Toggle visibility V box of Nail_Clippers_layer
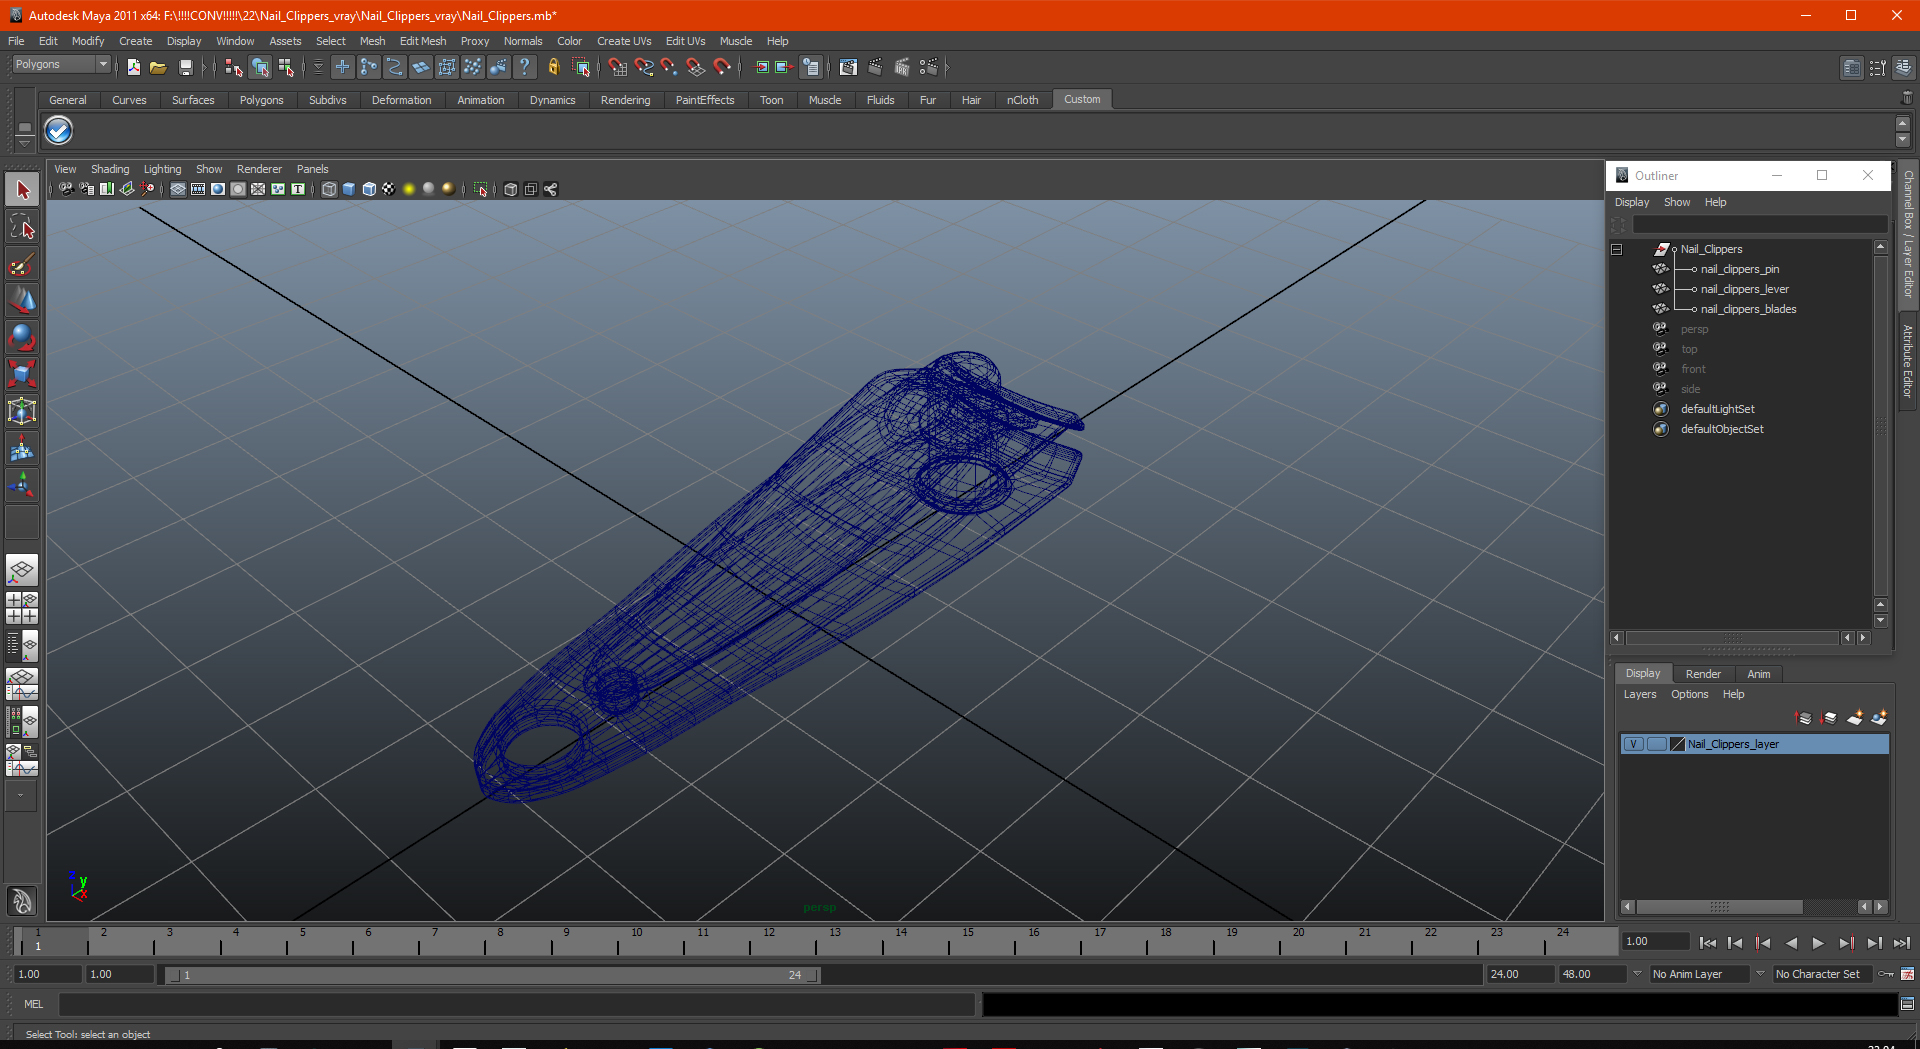1920x1049 pixels. 1633,744
